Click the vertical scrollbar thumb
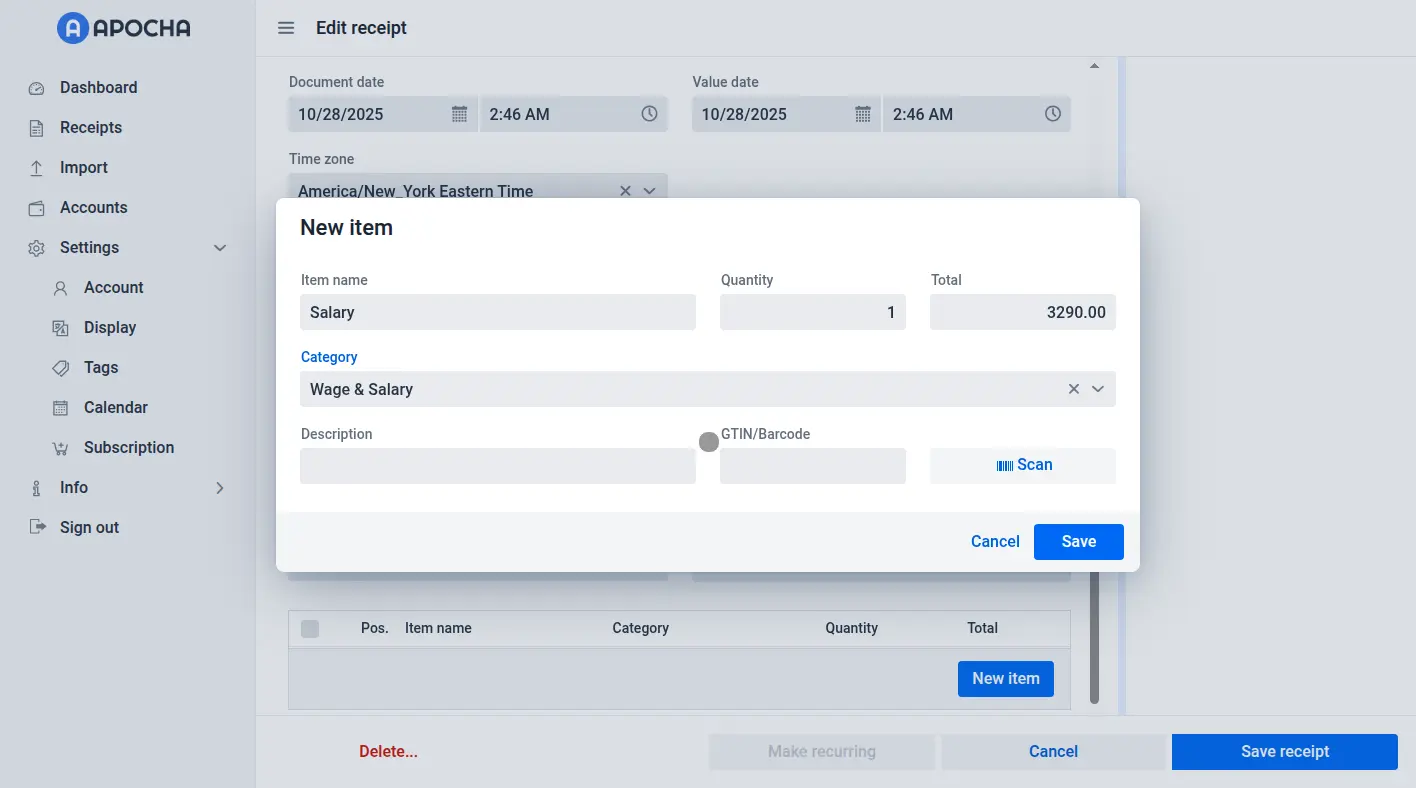 [1094, 640]
